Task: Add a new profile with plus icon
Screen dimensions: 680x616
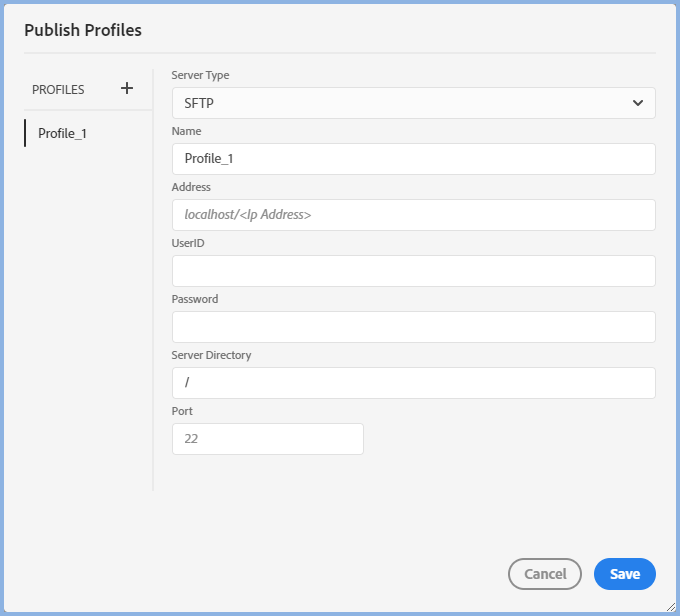Action: (127, 88)
